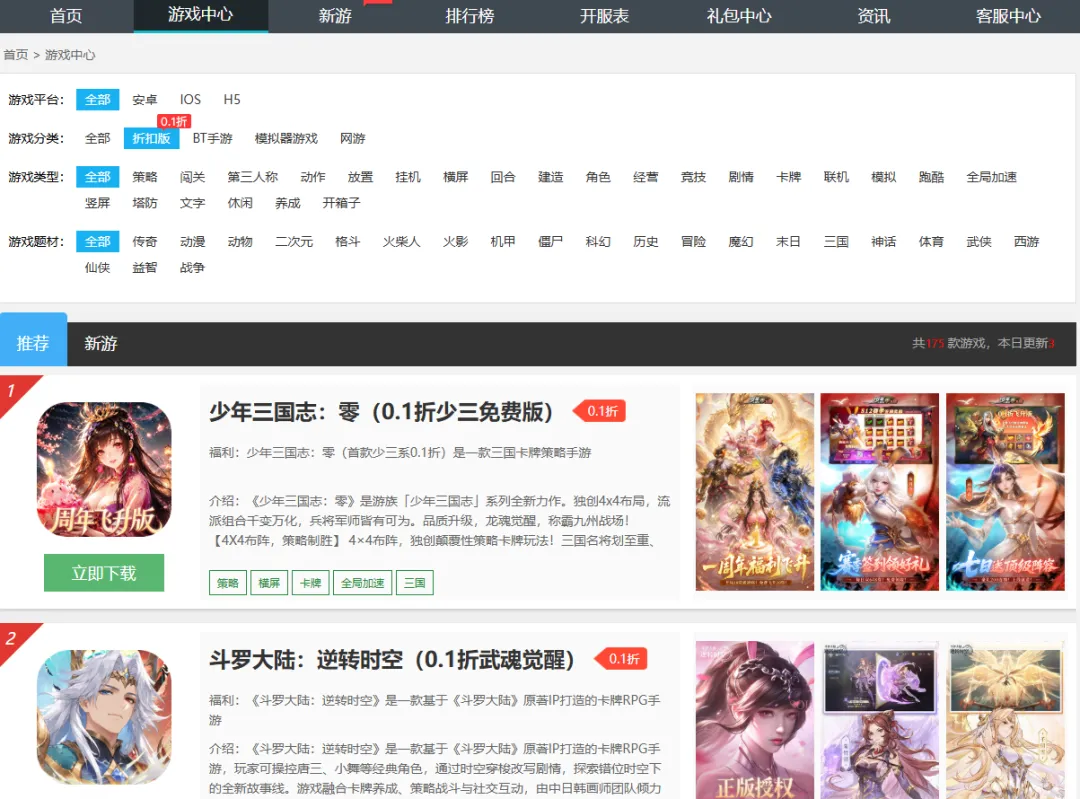
Task: Filter game type by 挂机
Action: click(408, 177)
